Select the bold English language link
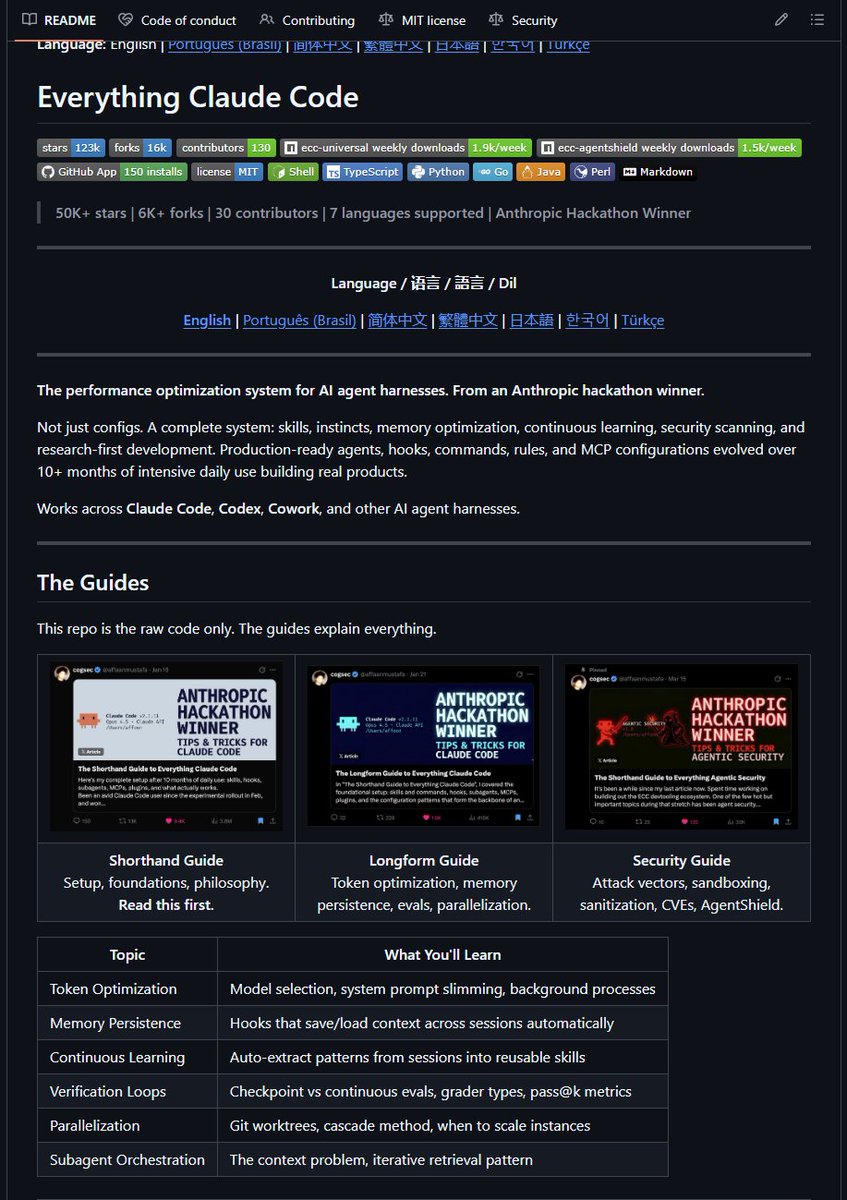The width and height of the screenshot is (847, 1200). click(x=207, y=320)
